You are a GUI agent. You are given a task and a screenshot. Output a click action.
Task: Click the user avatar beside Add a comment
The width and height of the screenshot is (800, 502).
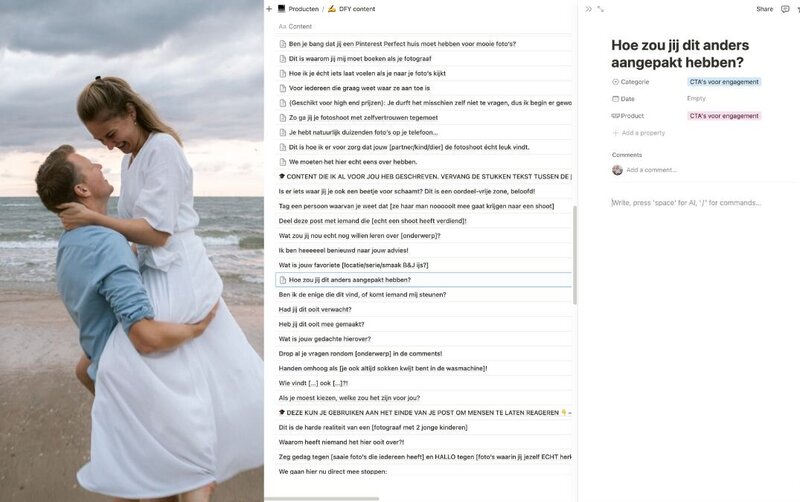coord(617,170)
